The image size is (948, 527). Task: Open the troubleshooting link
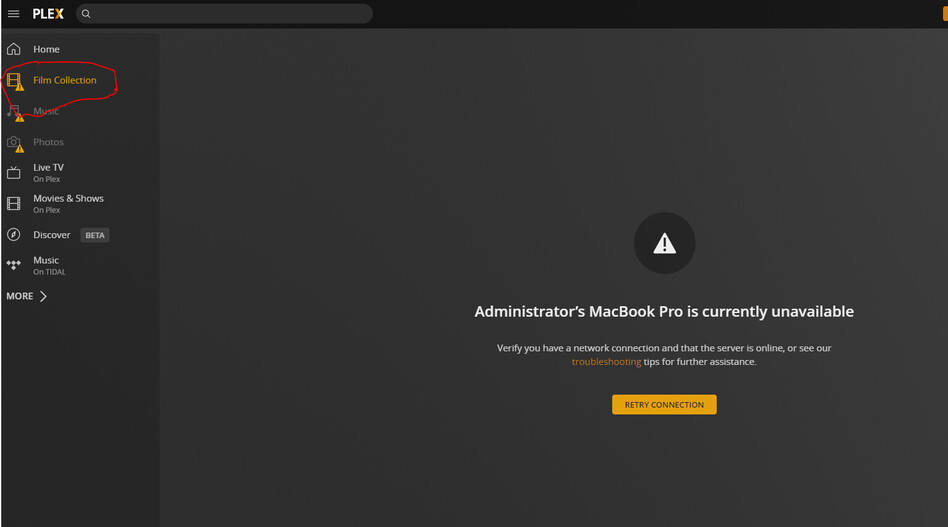pyautogui.click(x=606, y=361)
